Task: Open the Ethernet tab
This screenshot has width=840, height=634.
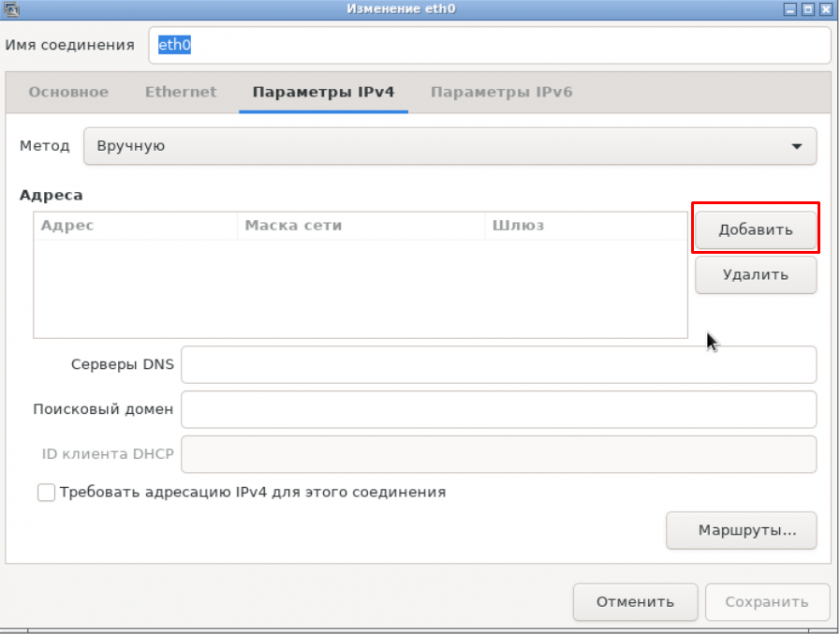Action: point(180,92)
